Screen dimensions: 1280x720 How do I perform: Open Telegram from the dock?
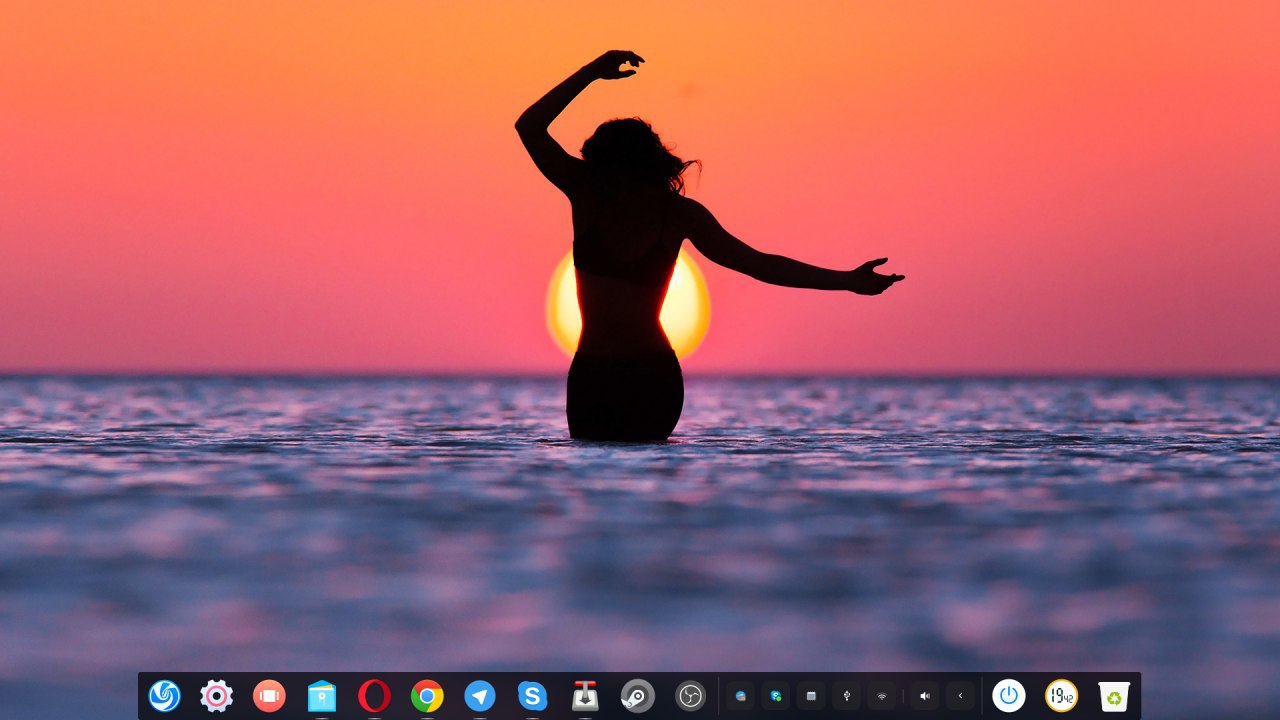480,696
